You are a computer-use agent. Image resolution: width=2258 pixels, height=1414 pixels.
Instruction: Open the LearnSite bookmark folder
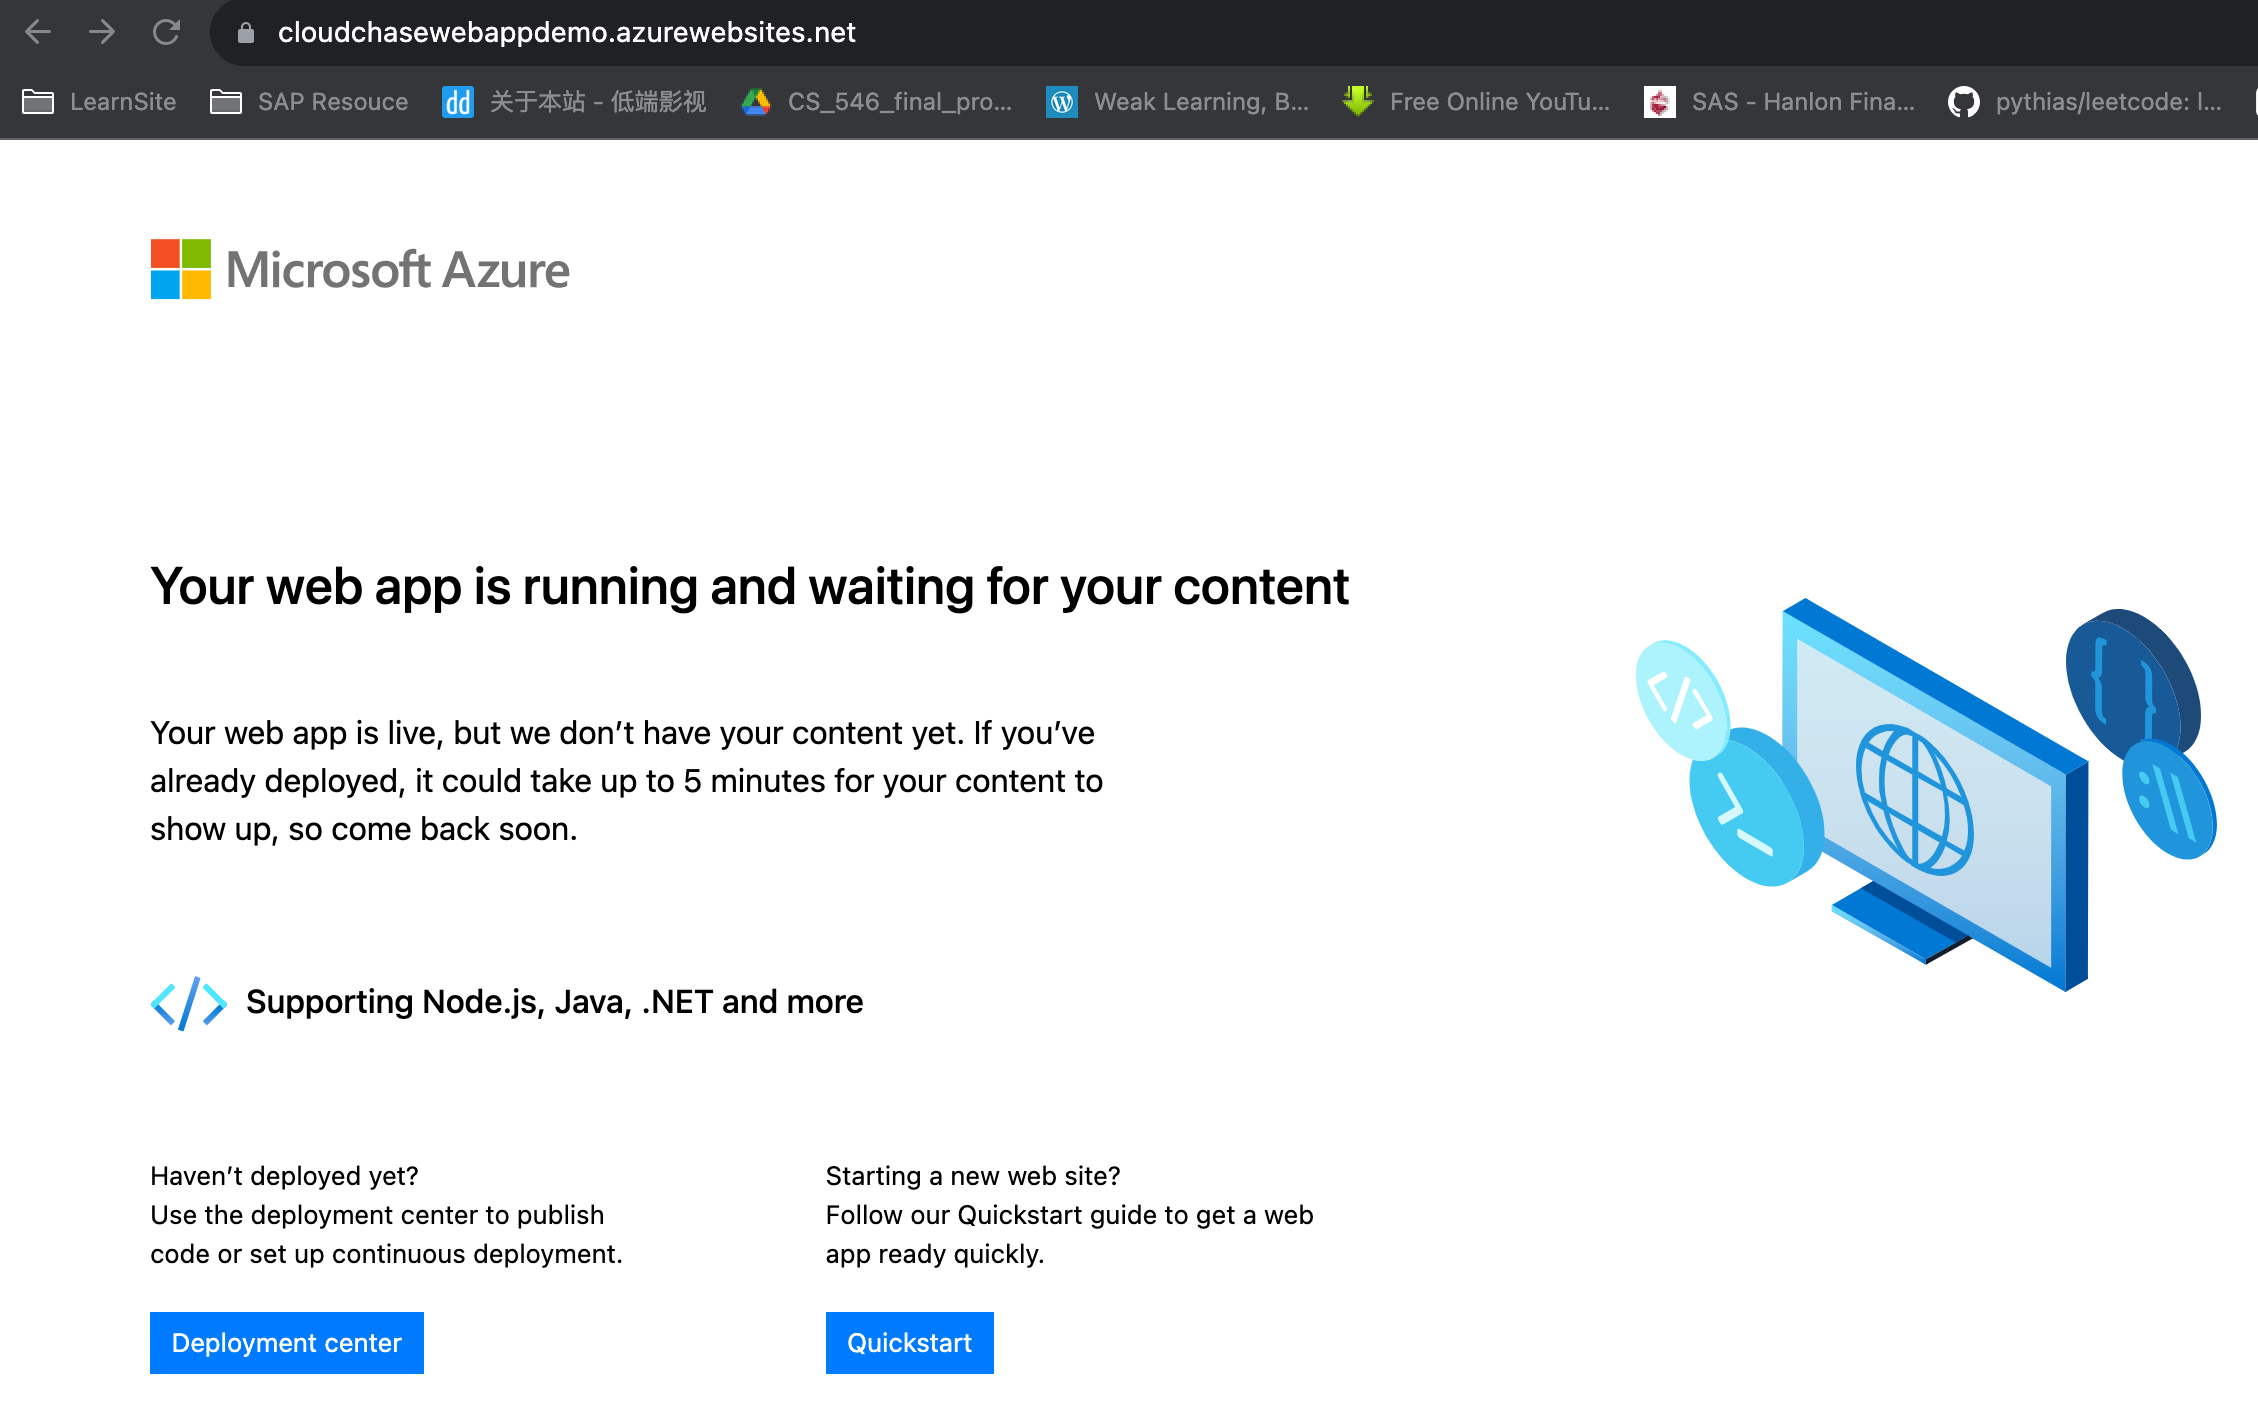click(99, 102)
